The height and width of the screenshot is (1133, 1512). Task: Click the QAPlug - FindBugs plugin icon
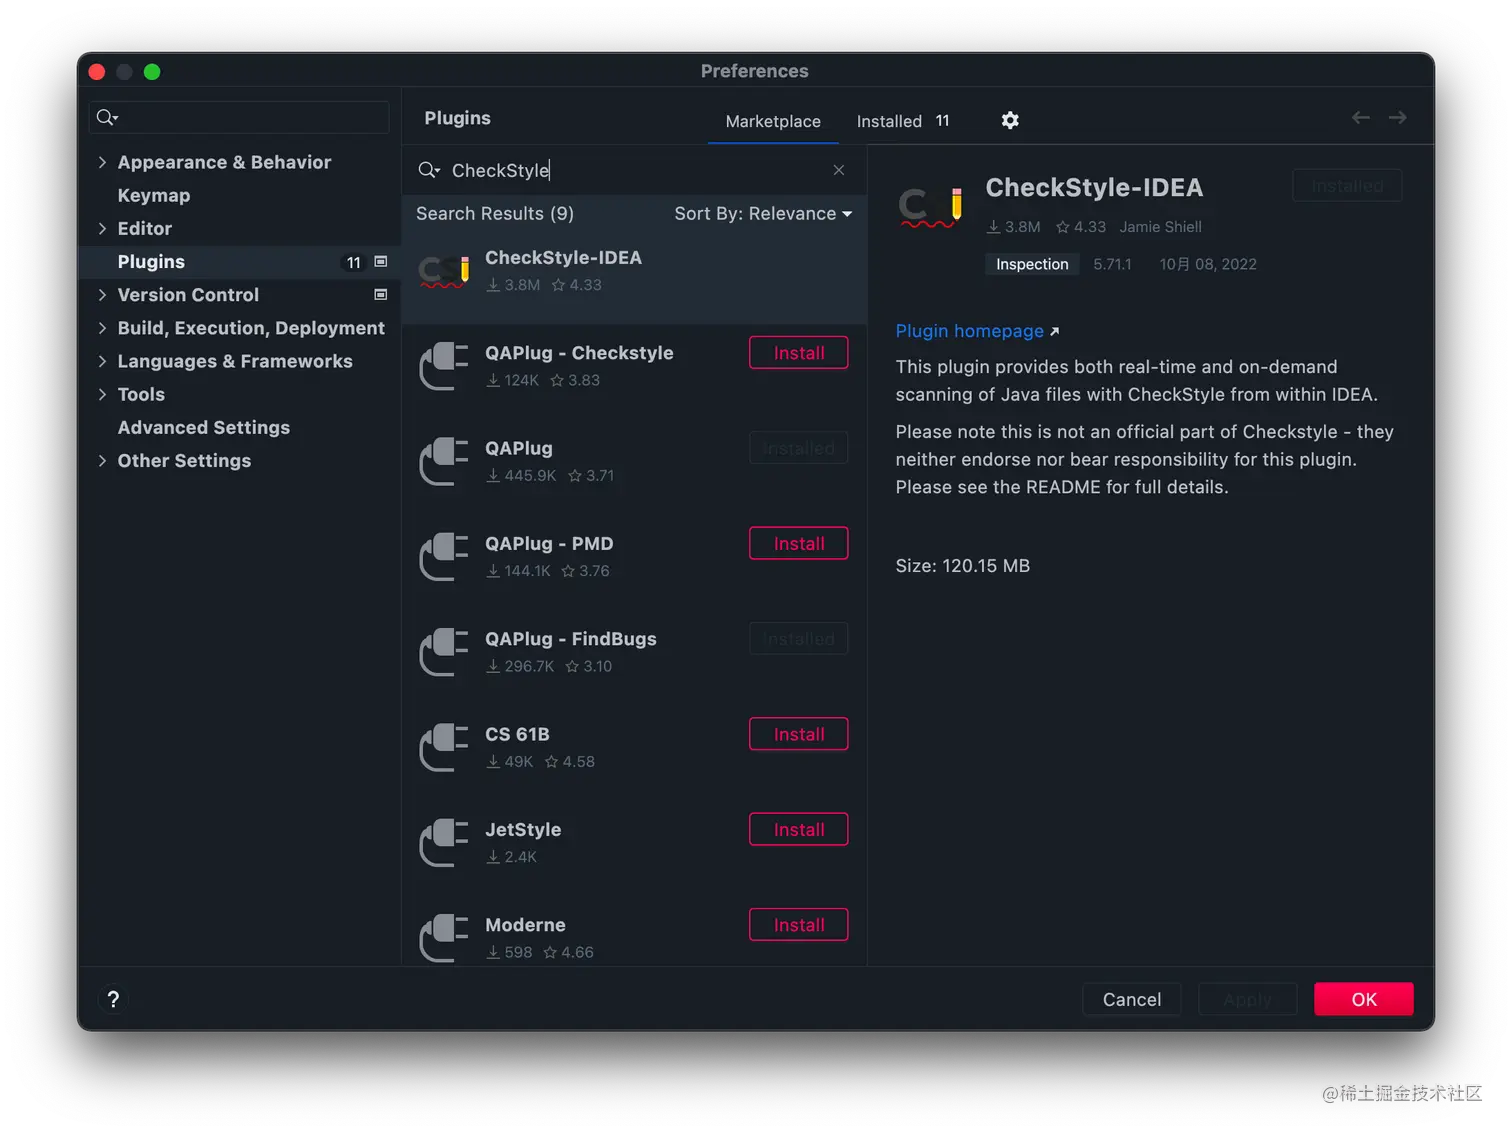point(444,652)
